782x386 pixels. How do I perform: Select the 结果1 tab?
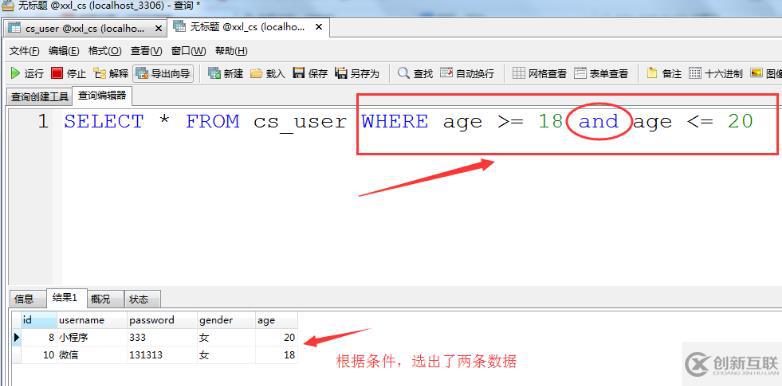65,298
